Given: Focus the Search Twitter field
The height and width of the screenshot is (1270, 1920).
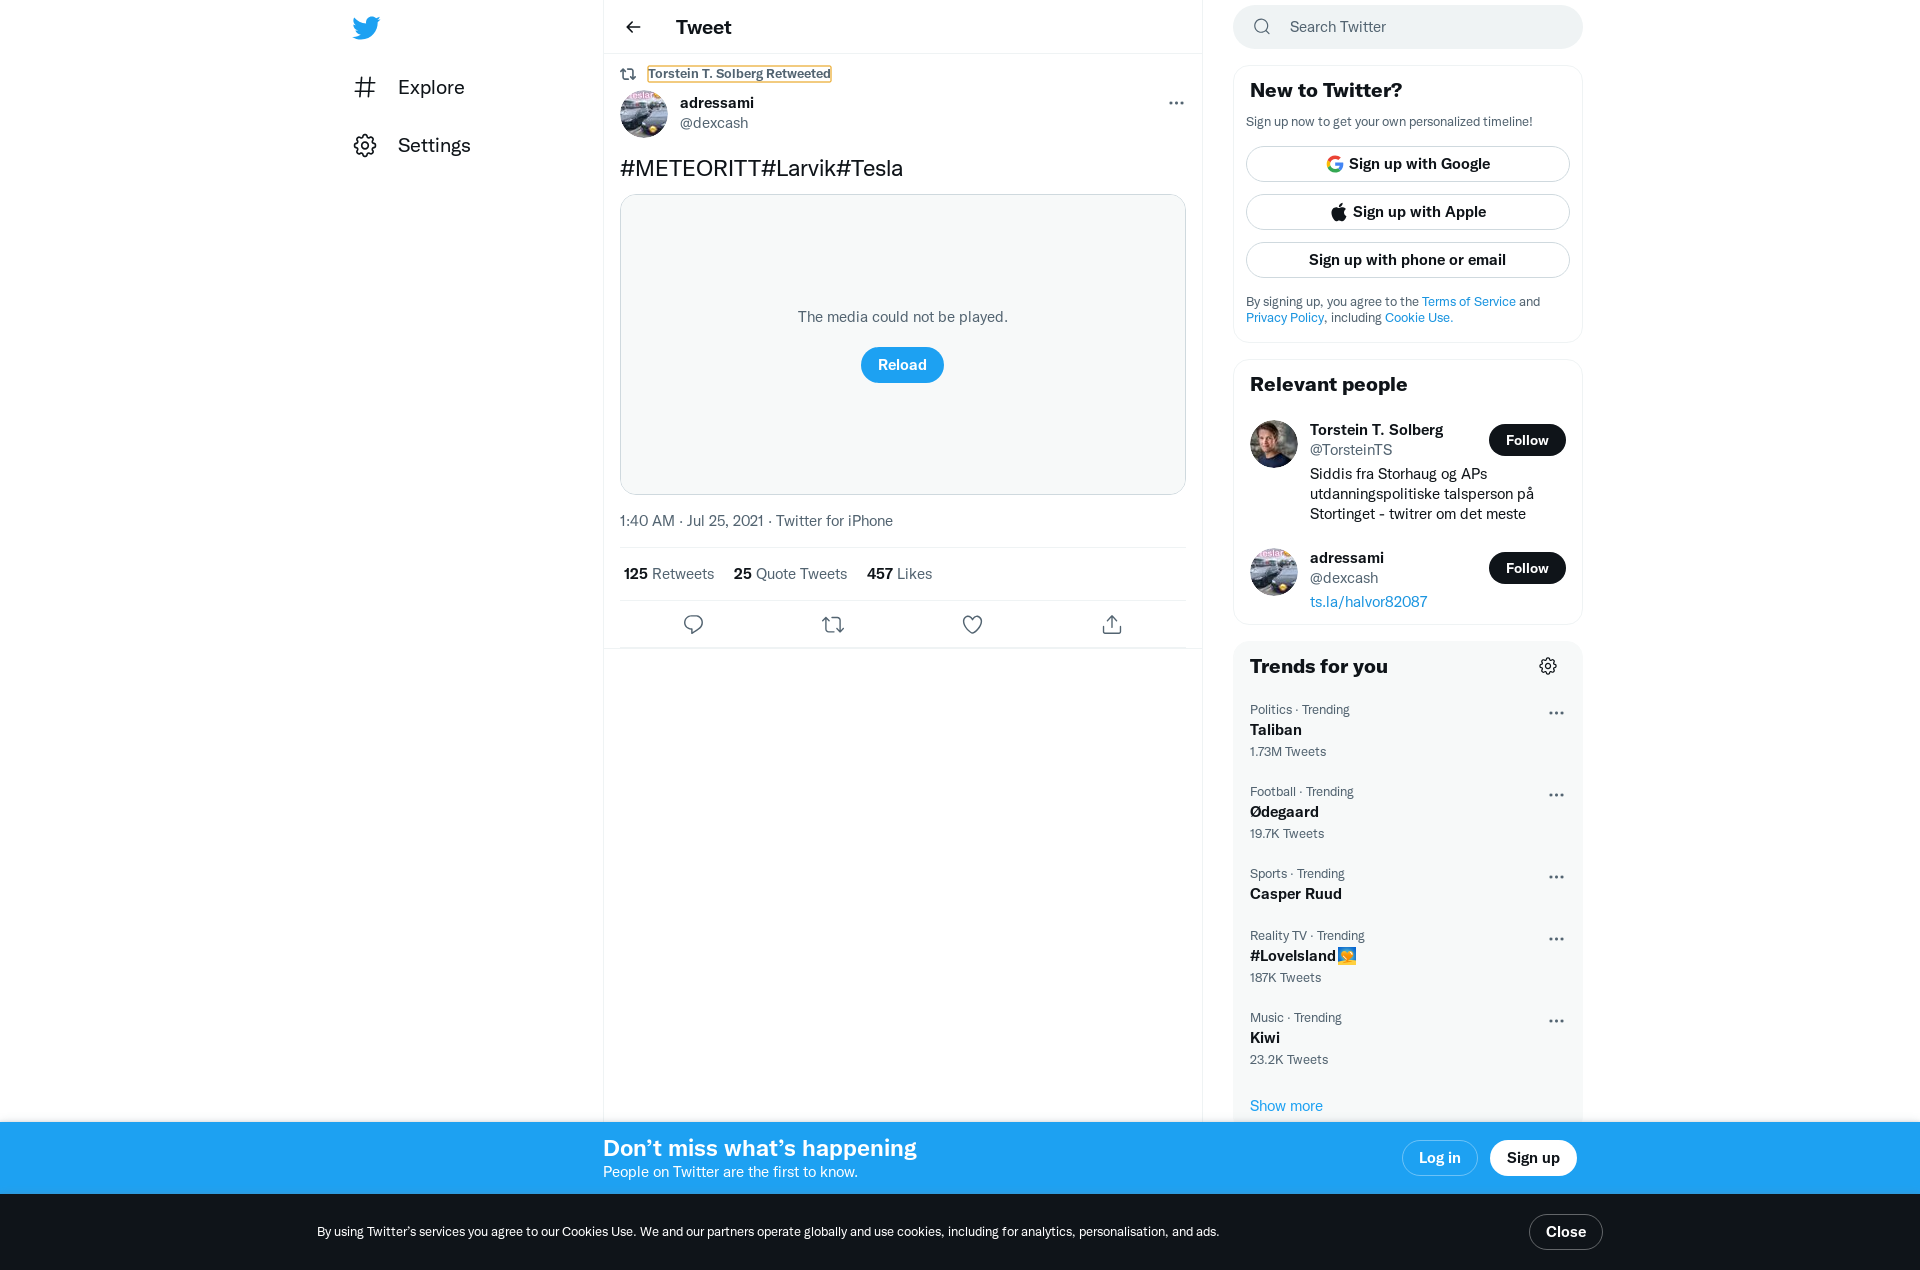Looking at the screenshot, I should pyautogui.click(x=1408, y=27).
